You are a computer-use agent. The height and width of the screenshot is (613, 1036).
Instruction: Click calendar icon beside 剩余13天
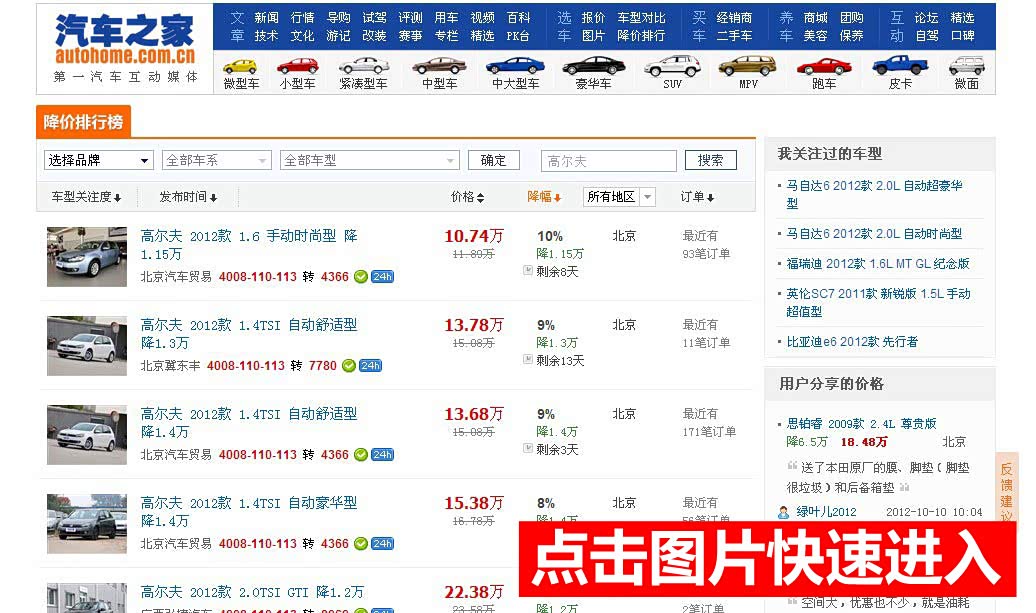[528, 359]
